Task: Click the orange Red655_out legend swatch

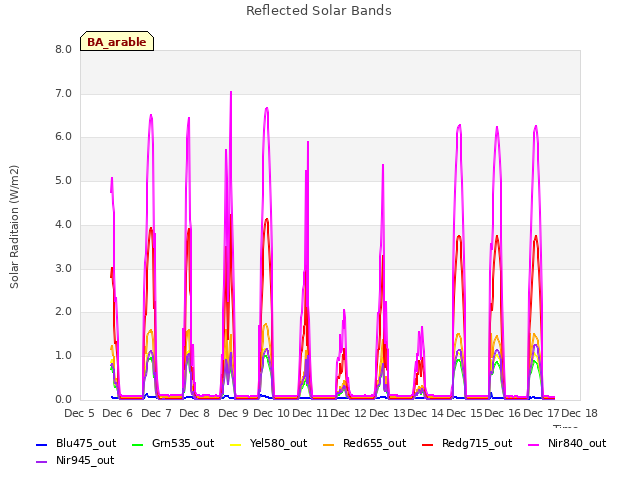Action: pos(329,444)
